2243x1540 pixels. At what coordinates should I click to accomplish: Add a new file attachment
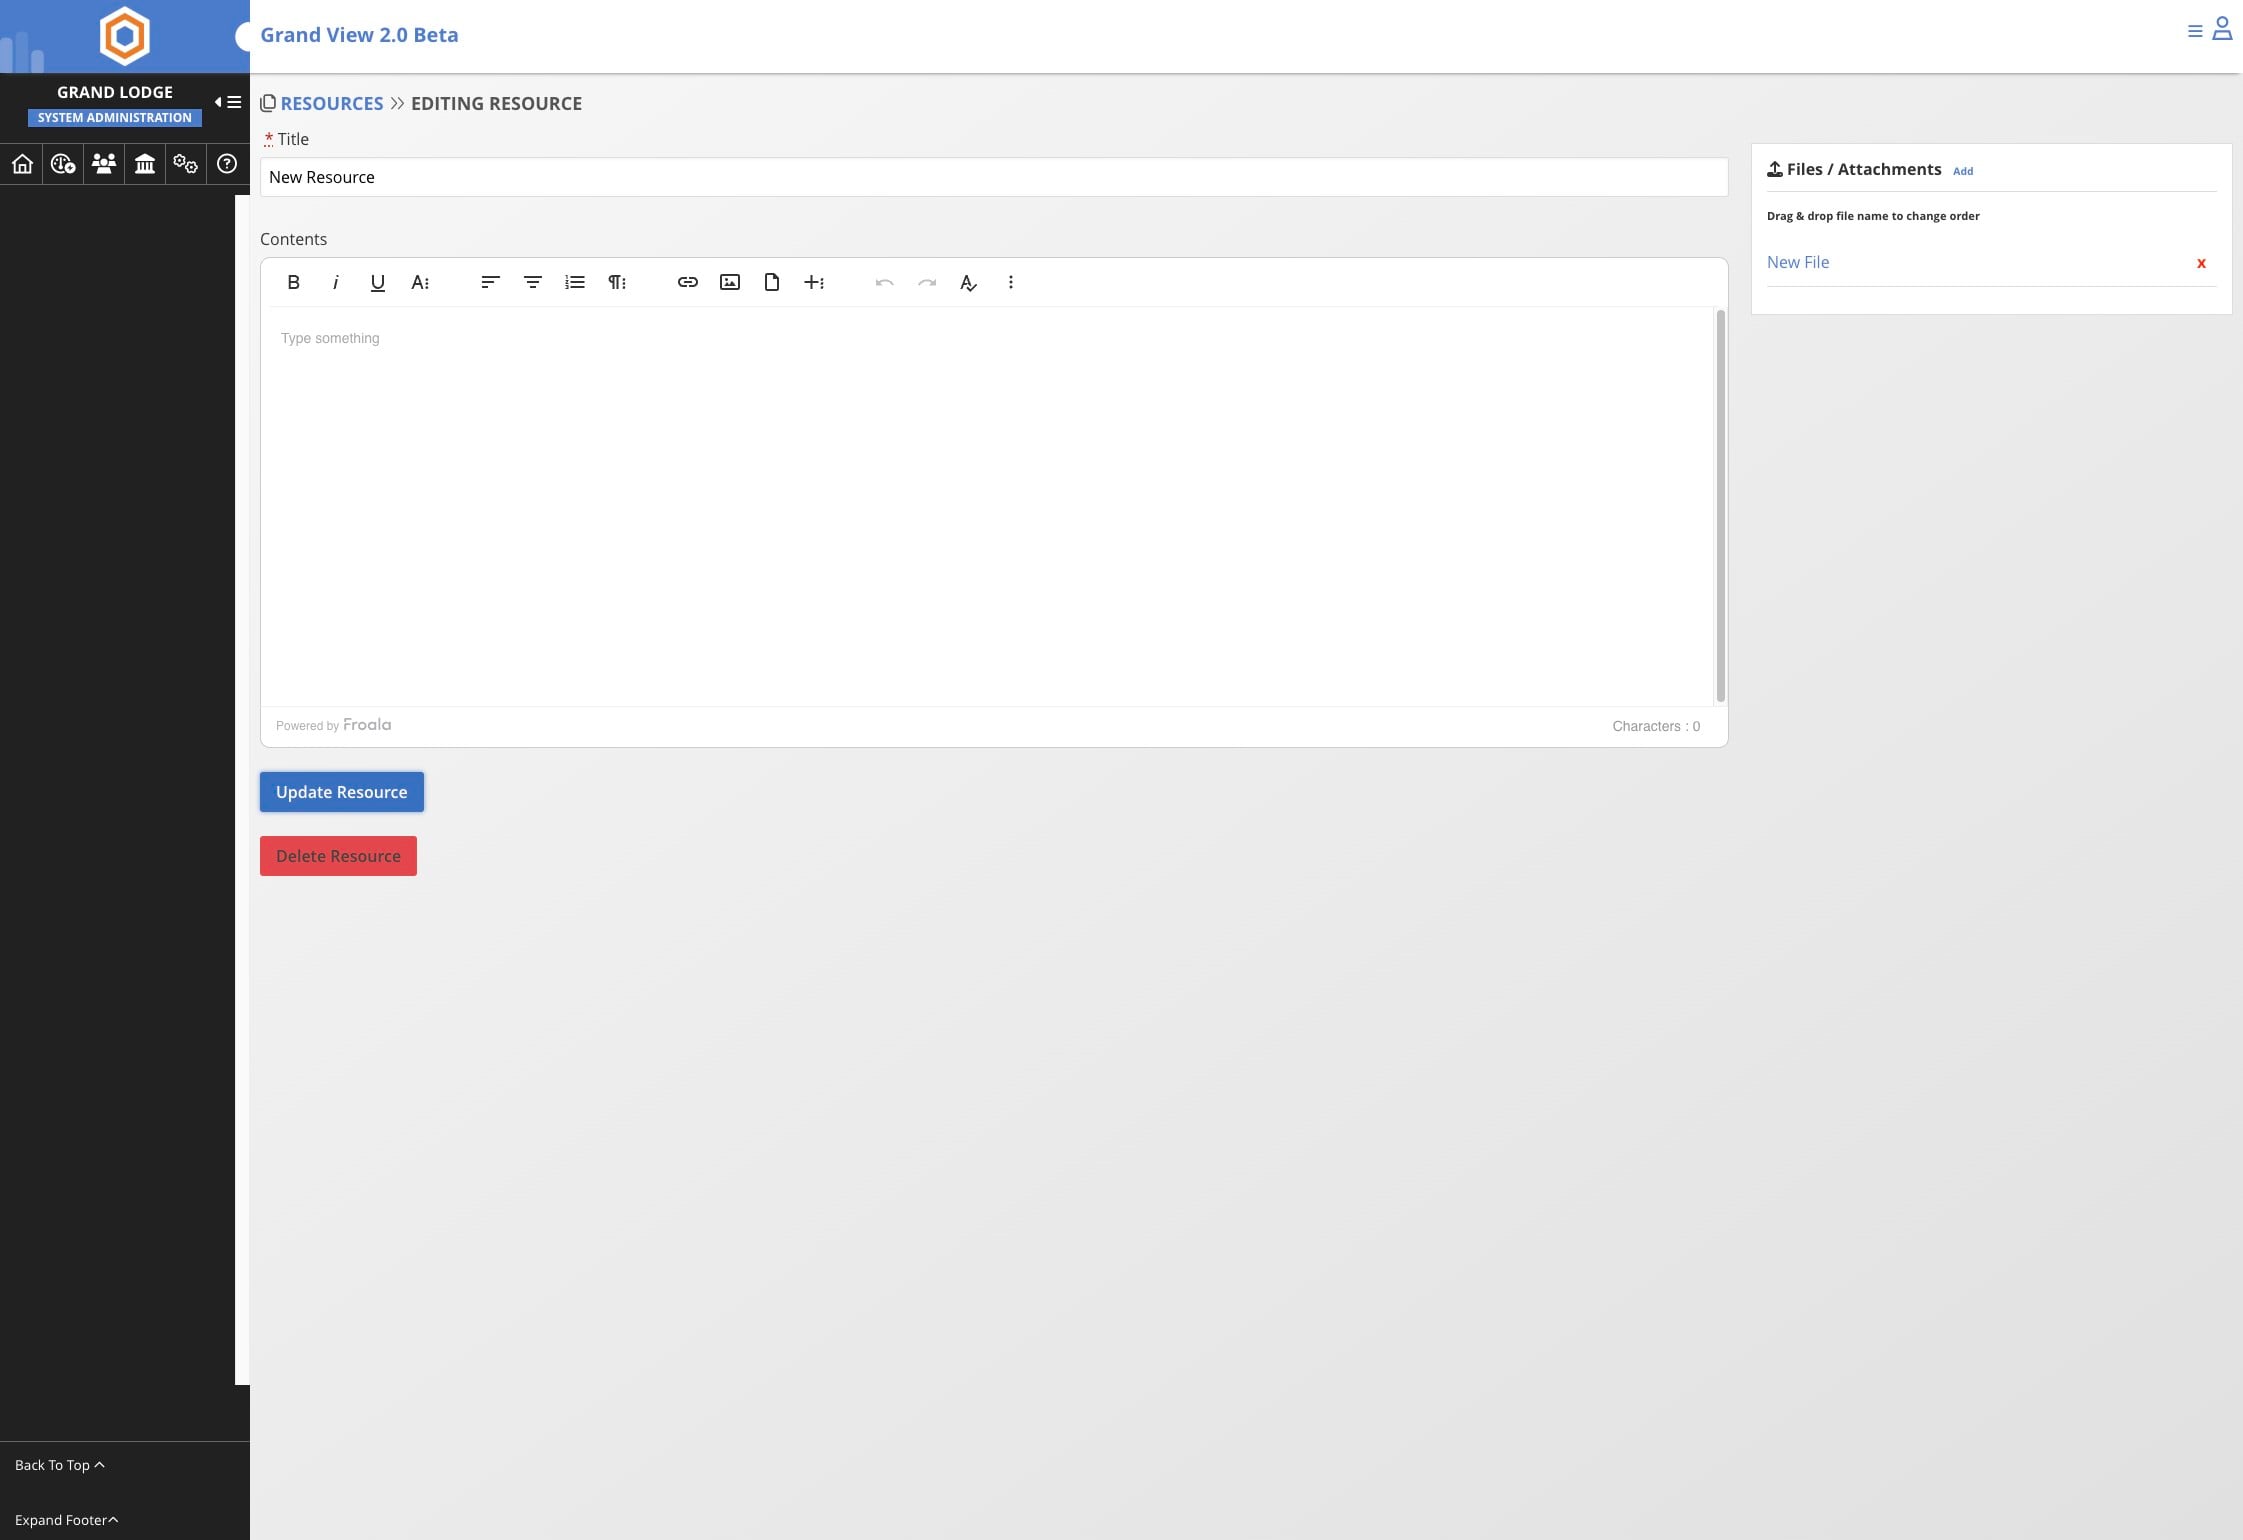(1963, 171)
